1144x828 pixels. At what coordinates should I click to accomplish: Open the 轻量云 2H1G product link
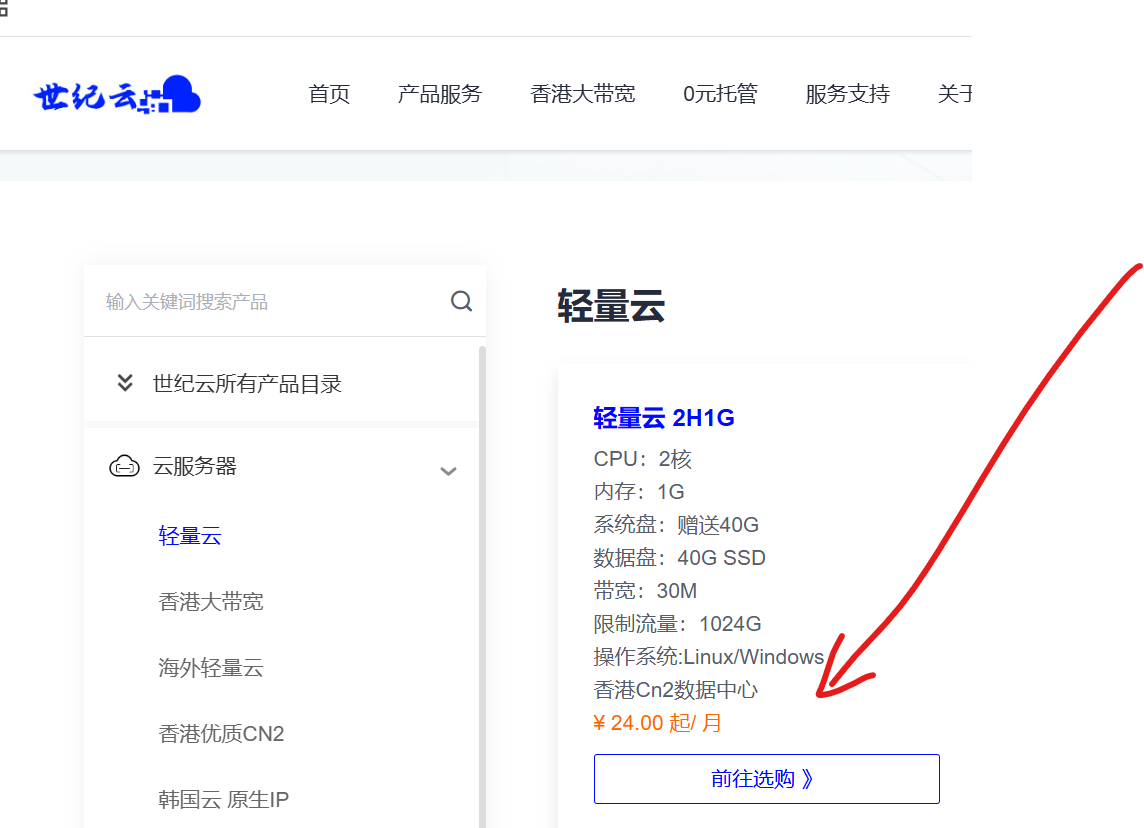664,418
